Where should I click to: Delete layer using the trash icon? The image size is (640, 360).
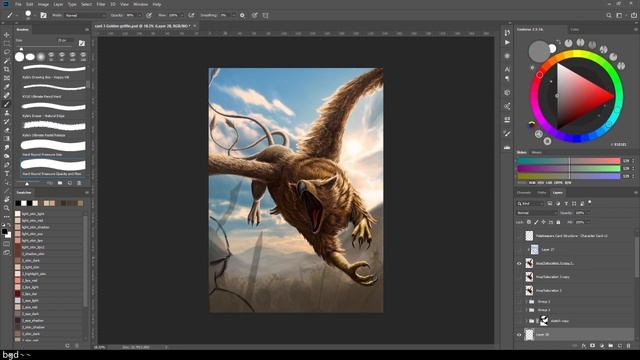(629, 346)
